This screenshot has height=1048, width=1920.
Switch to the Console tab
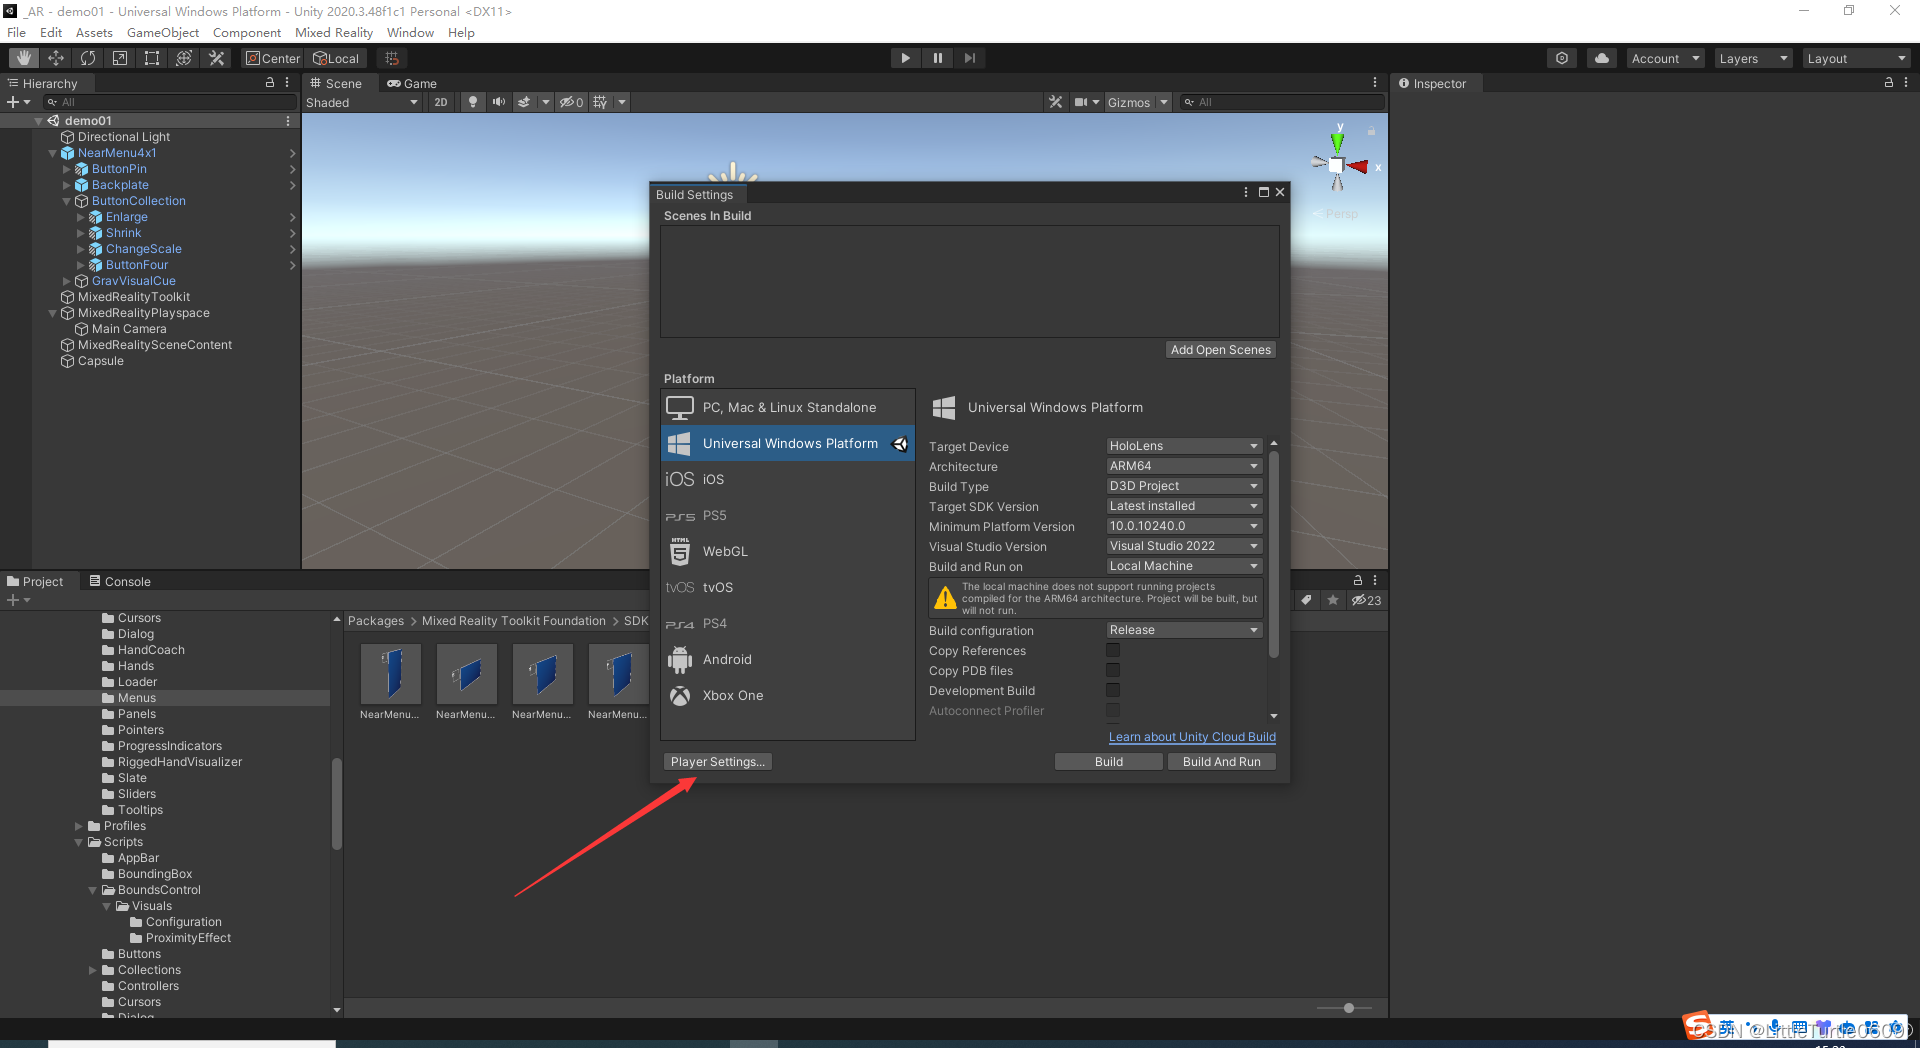click(x=120, y=581)
